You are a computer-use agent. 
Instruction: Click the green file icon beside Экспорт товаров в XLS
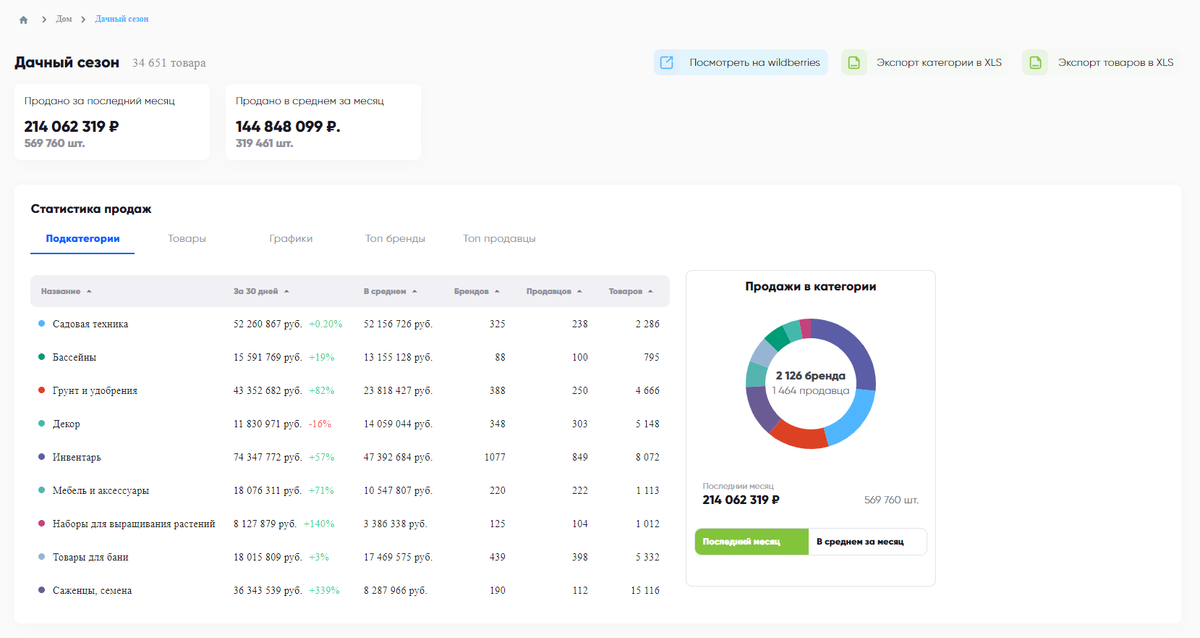click(x=1035, y=63)
